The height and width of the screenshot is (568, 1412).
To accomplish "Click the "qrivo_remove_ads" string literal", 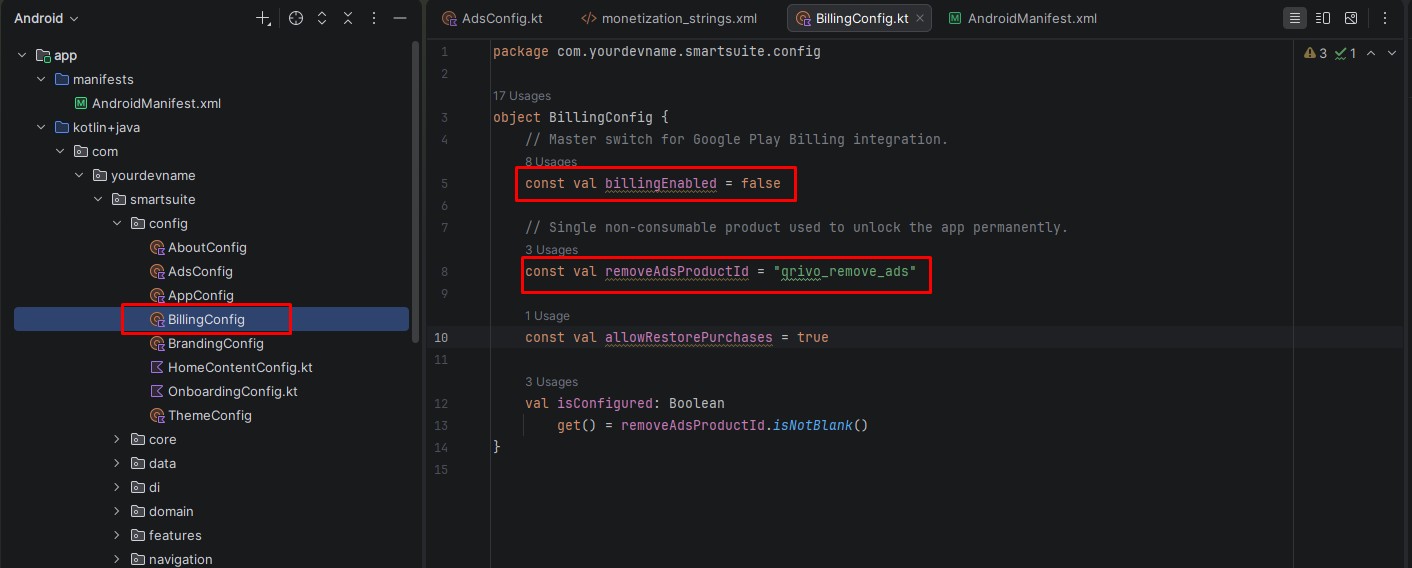I will click(x=845, y=272).
